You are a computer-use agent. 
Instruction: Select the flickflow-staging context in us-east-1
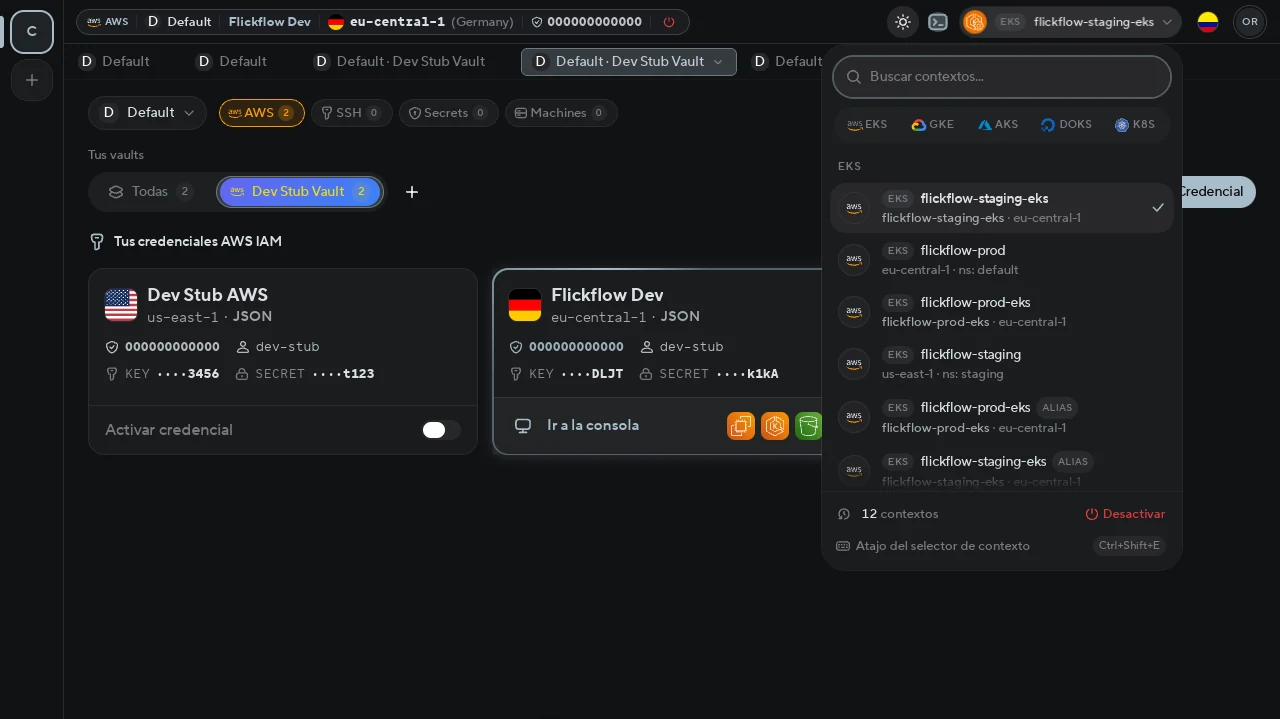click(x=1002, y=364)
